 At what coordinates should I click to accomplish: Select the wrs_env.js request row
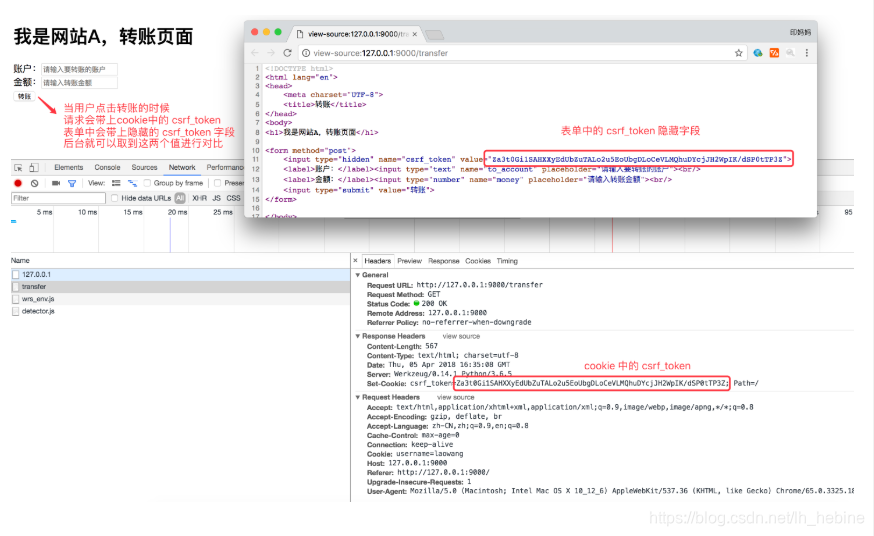[181, 299]
